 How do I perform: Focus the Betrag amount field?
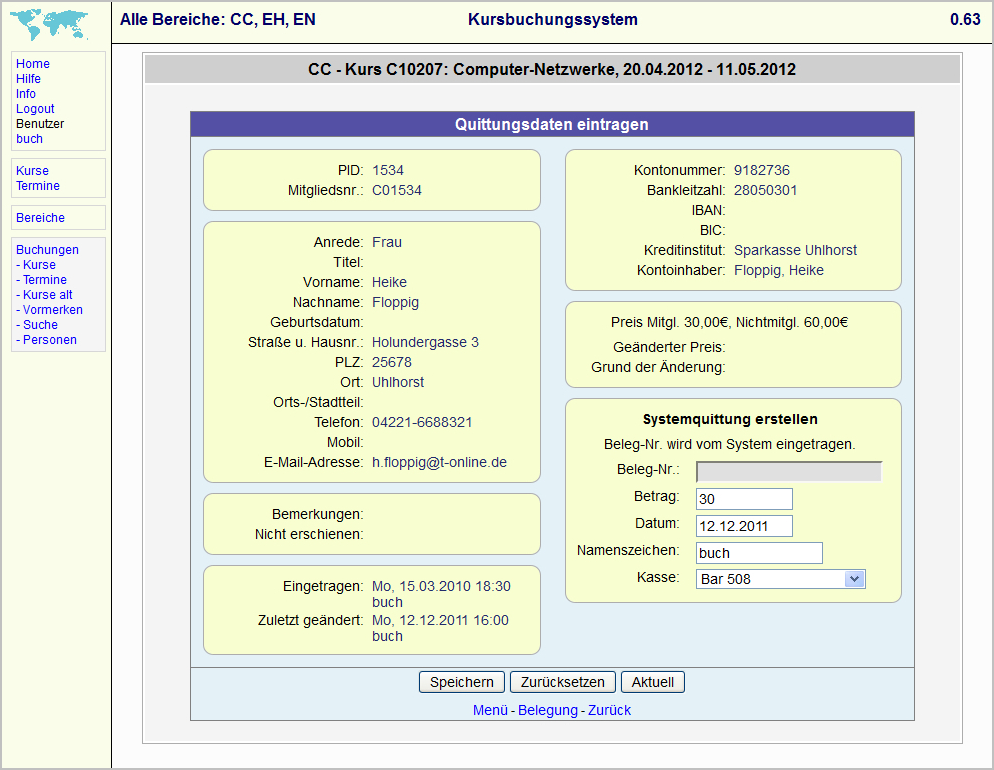tap(744, 499)
